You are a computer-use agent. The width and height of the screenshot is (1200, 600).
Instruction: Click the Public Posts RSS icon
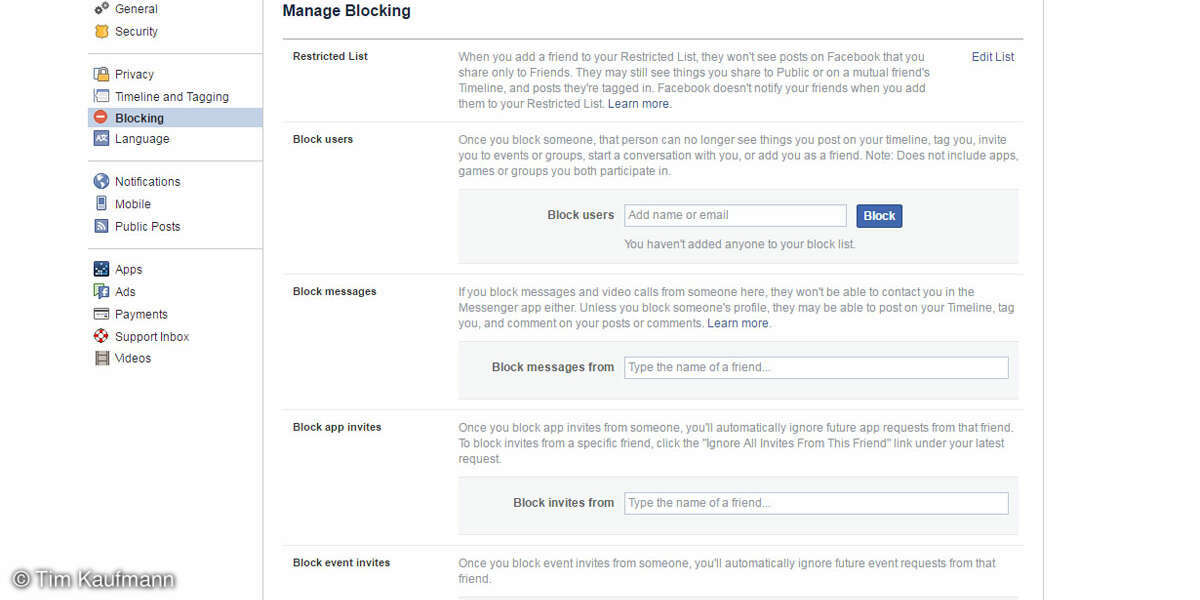[x=101, y=226]
